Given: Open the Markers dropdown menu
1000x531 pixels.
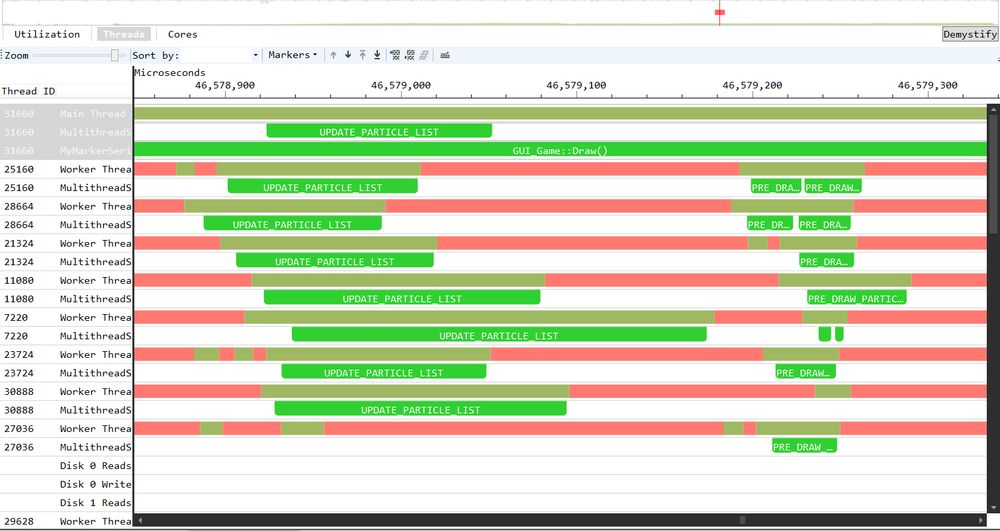Looking at the screenshot, I should (293, 55).
